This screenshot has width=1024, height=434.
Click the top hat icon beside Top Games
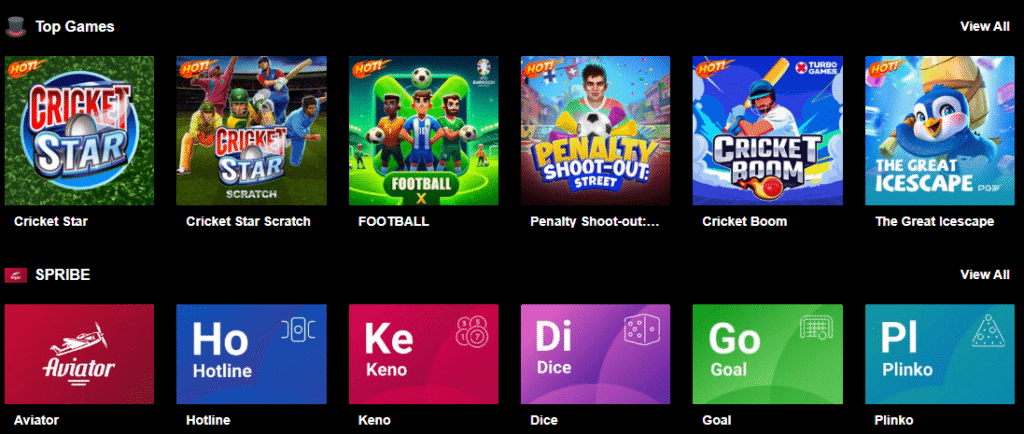15,27
